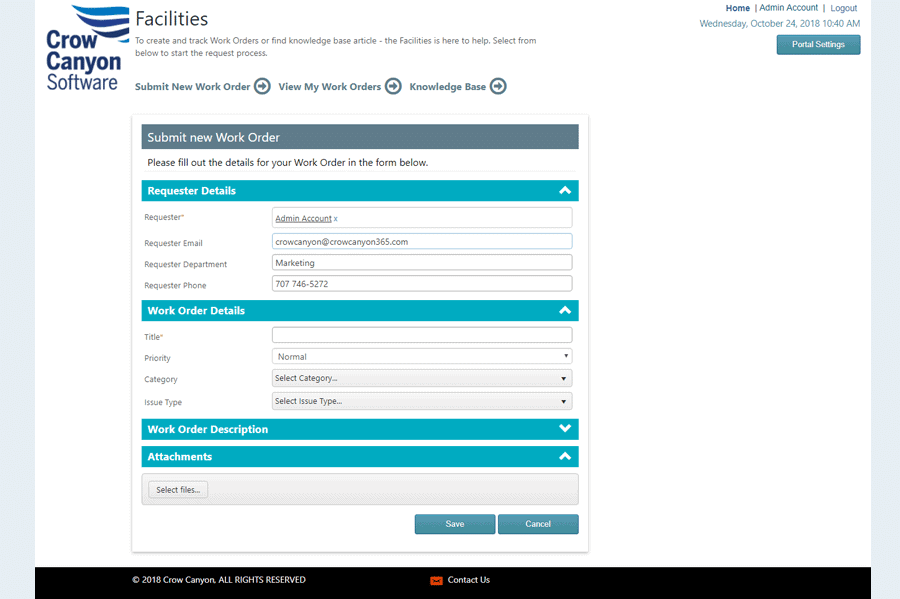
Task: Open Portal Settings button
Action: coord(818,45)
